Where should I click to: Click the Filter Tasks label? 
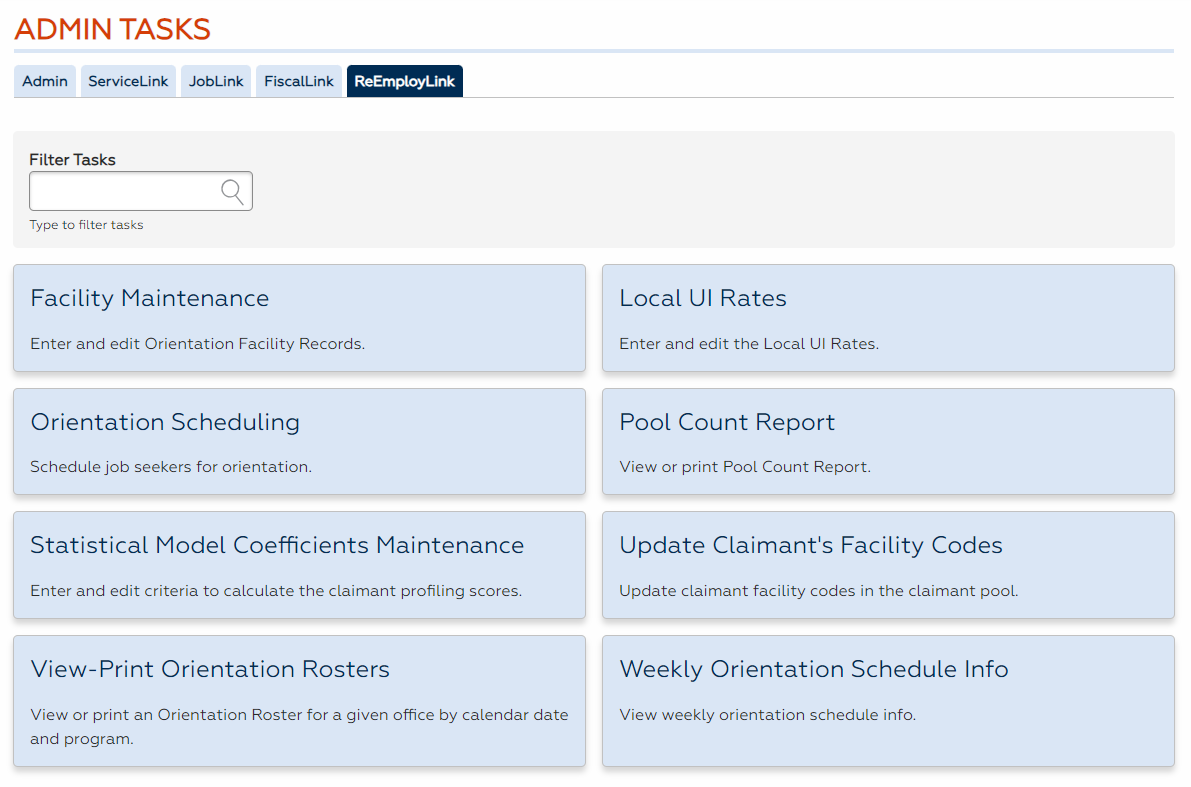click(72, 159)
